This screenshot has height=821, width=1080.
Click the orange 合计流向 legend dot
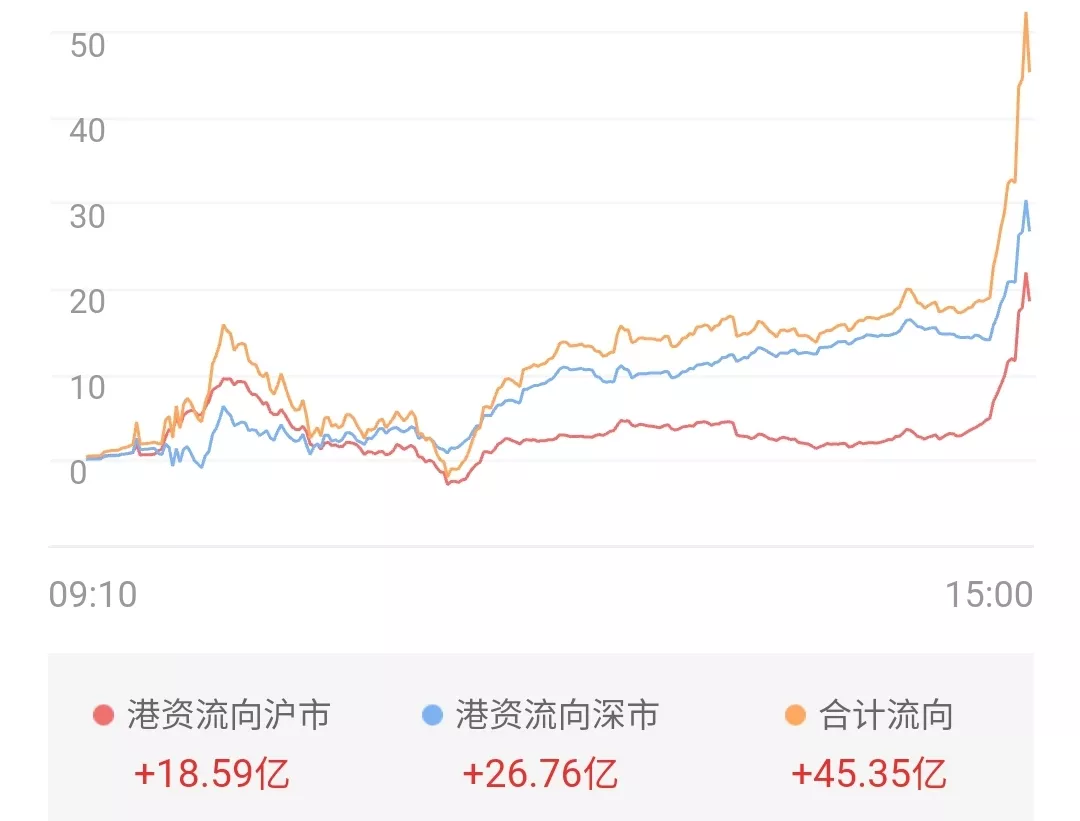(x=795, y=715)
